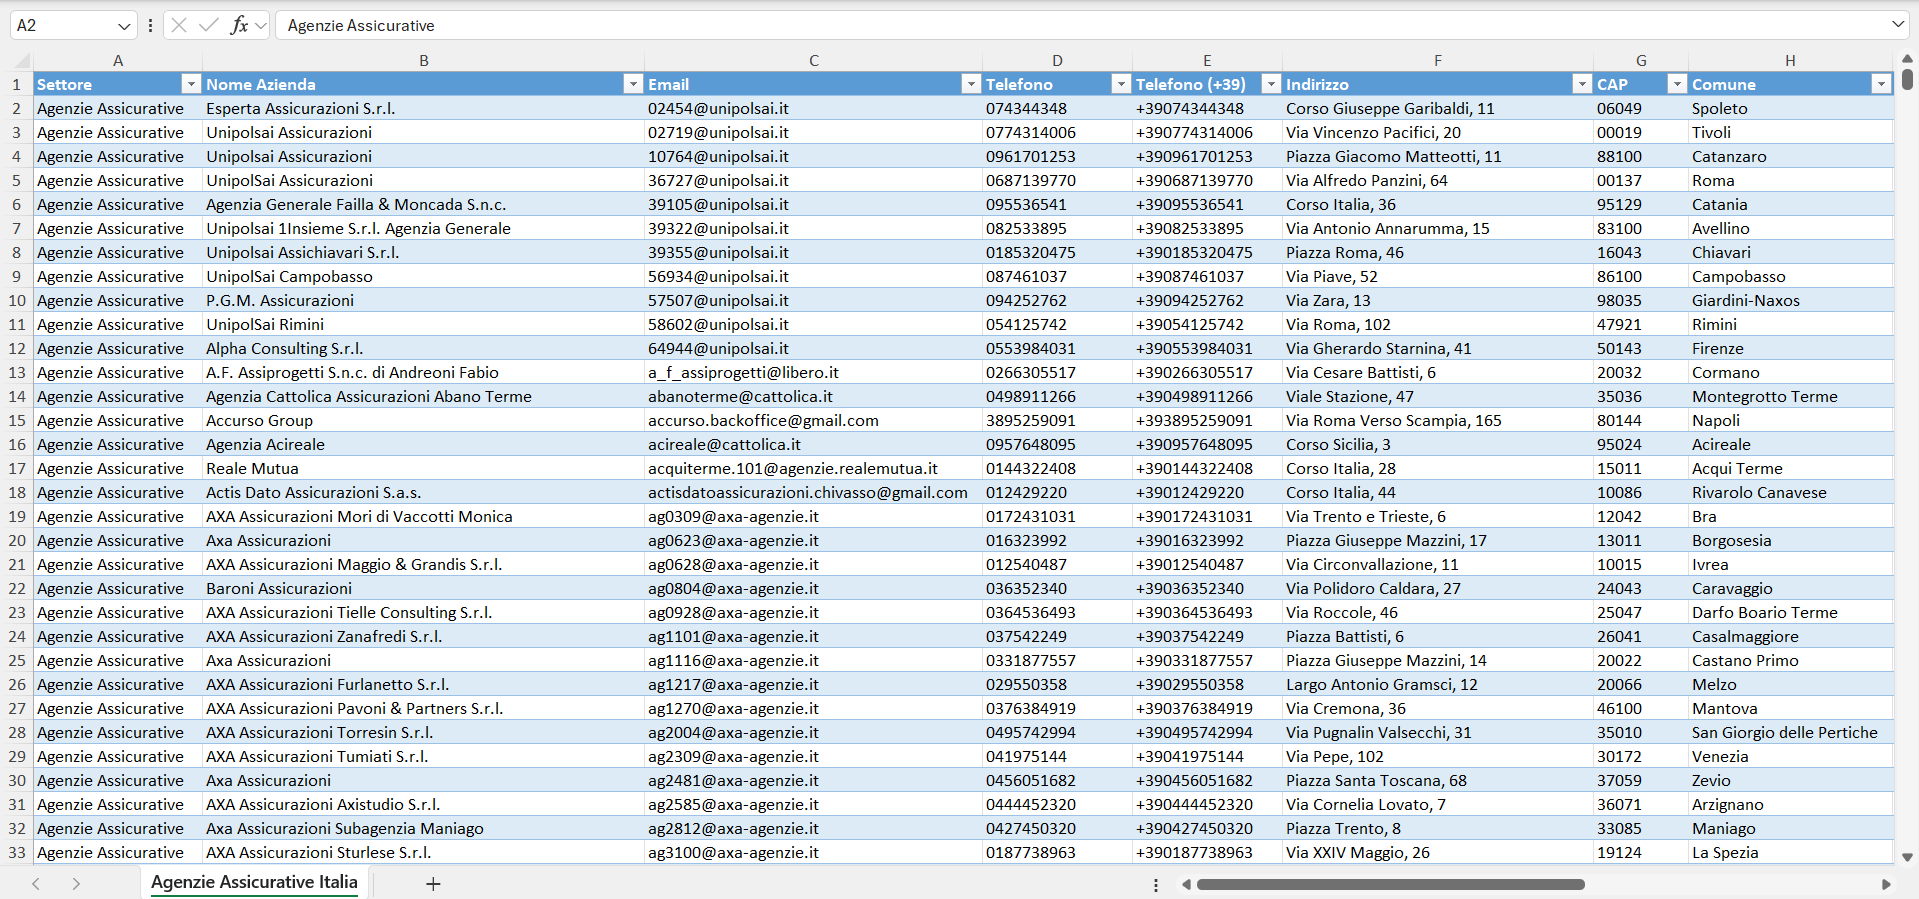
Task: Select email cell 02719@unipolsai.it
Action: click(813, 132)
